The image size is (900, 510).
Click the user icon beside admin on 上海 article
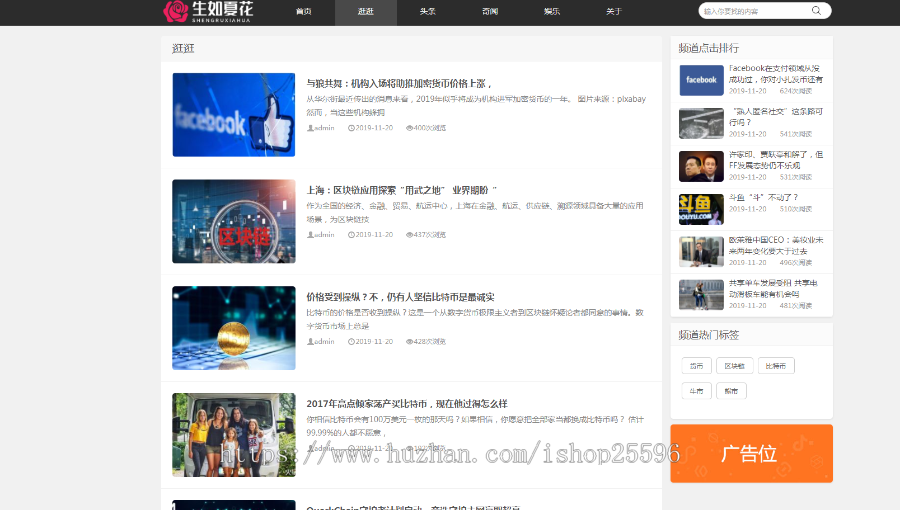310,235
